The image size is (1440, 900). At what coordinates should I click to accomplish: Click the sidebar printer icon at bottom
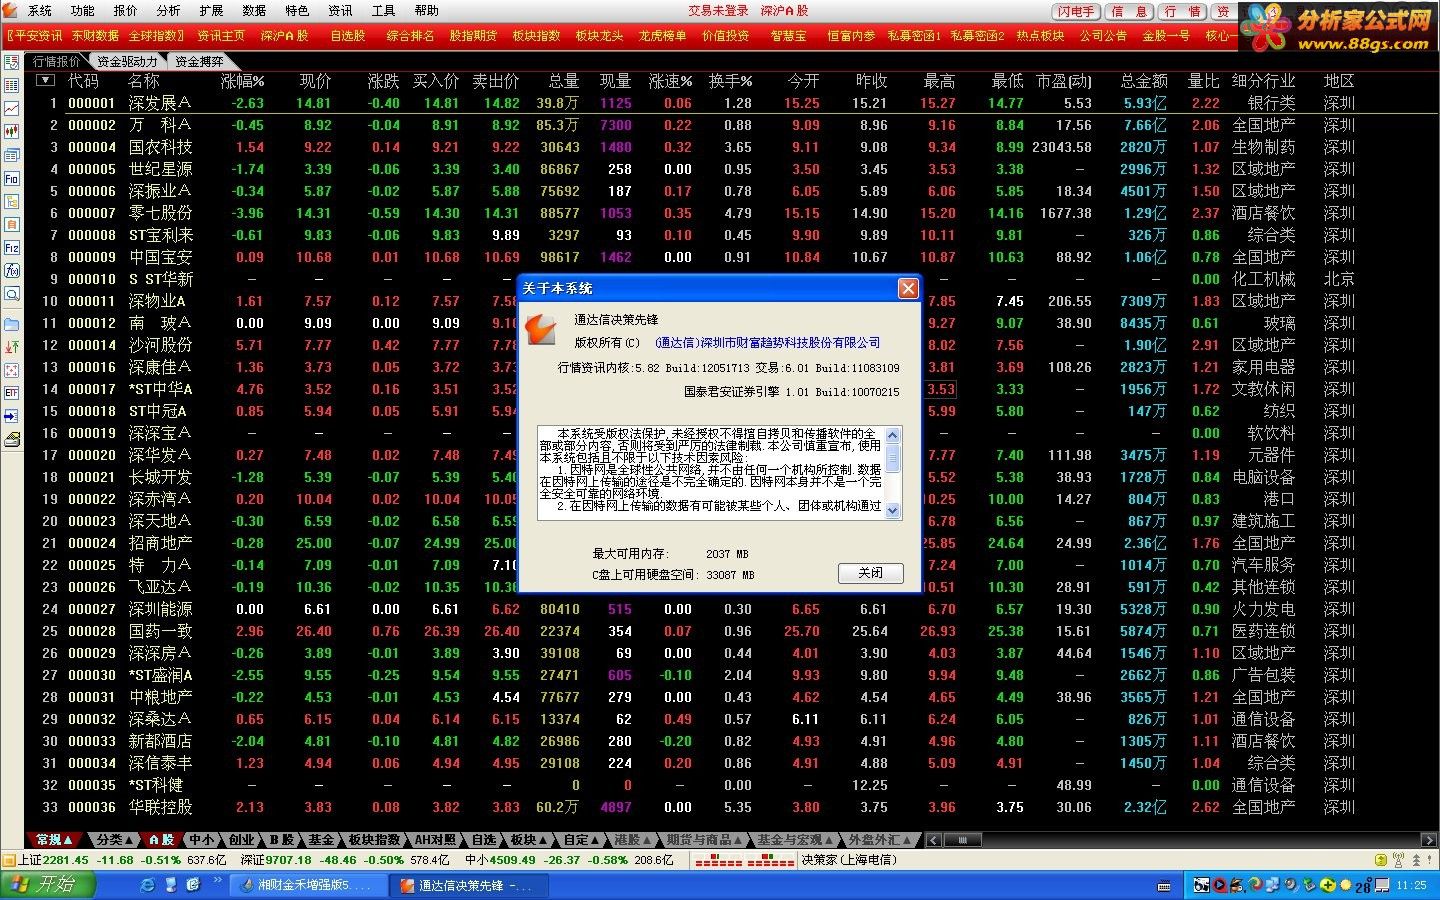point(11,439)
